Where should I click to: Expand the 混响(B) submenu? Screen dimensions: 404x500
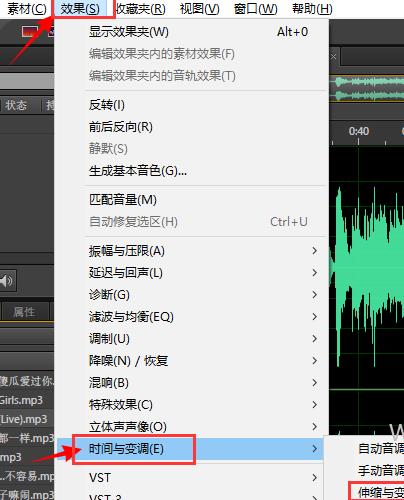[192, 383]
